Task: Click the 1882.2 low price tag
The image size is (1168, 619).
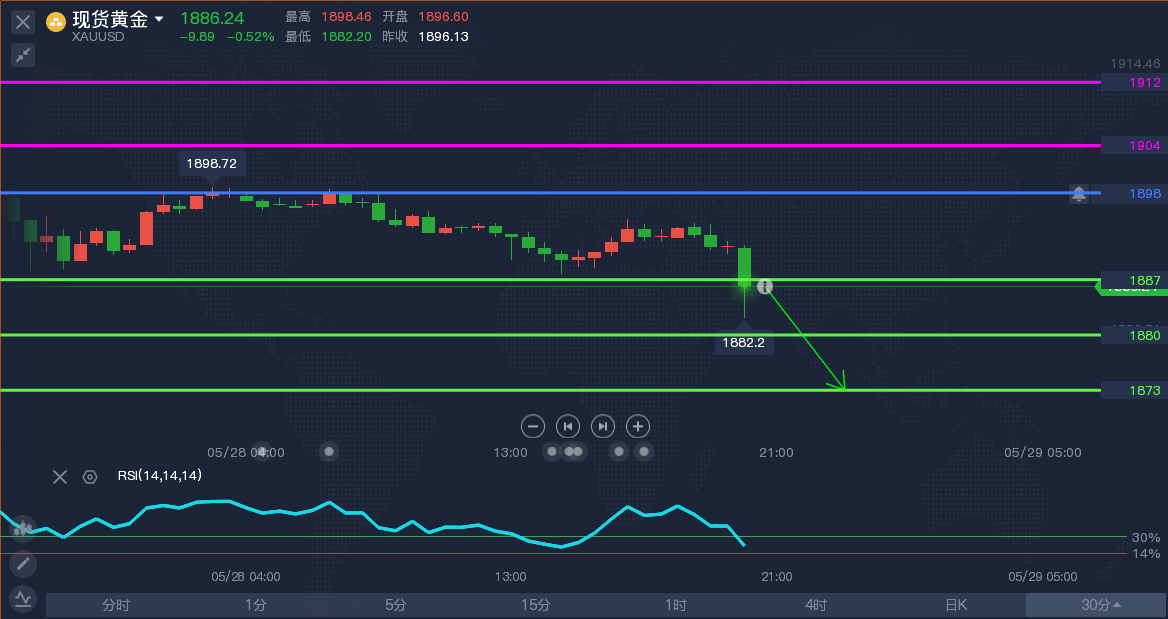Action: click(x=743, y=343)
